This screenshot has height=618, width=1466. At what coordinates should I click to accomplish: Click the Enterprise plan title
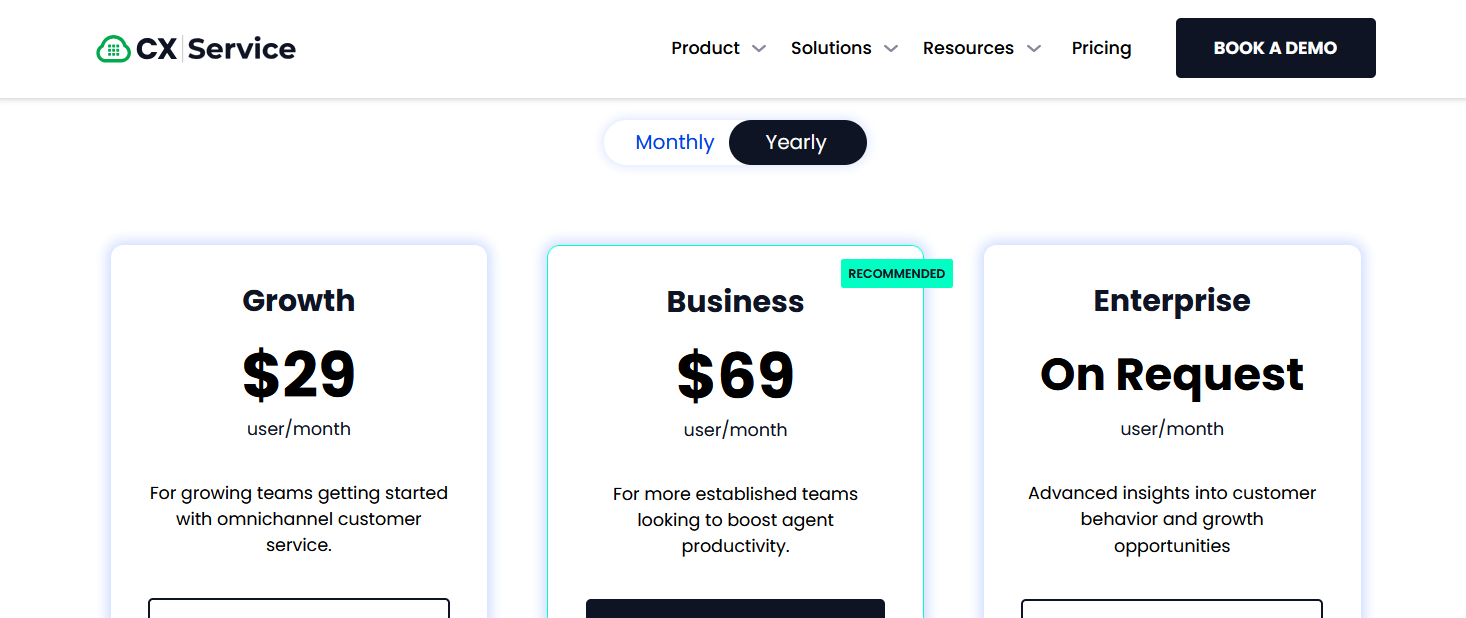click(x=1171, y=300)
